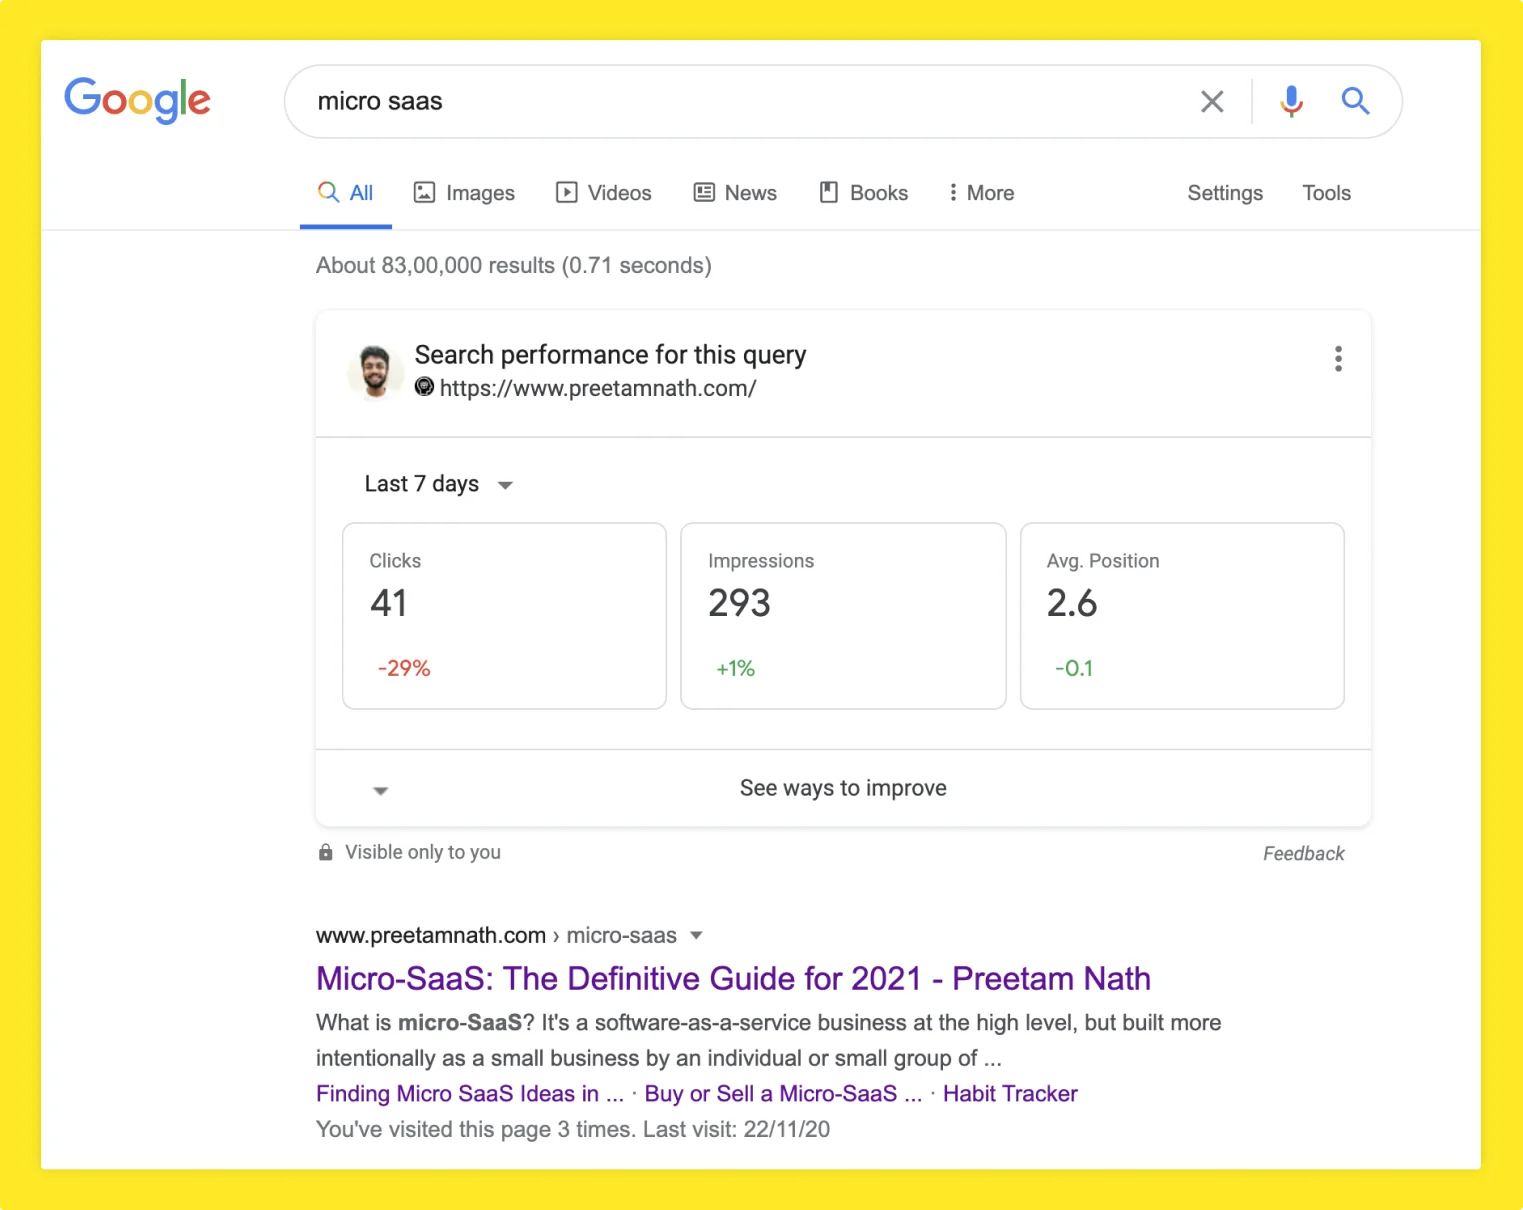The width and height of the screenshot is (1523, 1210).
Task: Switch to the Books tab
Action: click(x=864, y=193)
